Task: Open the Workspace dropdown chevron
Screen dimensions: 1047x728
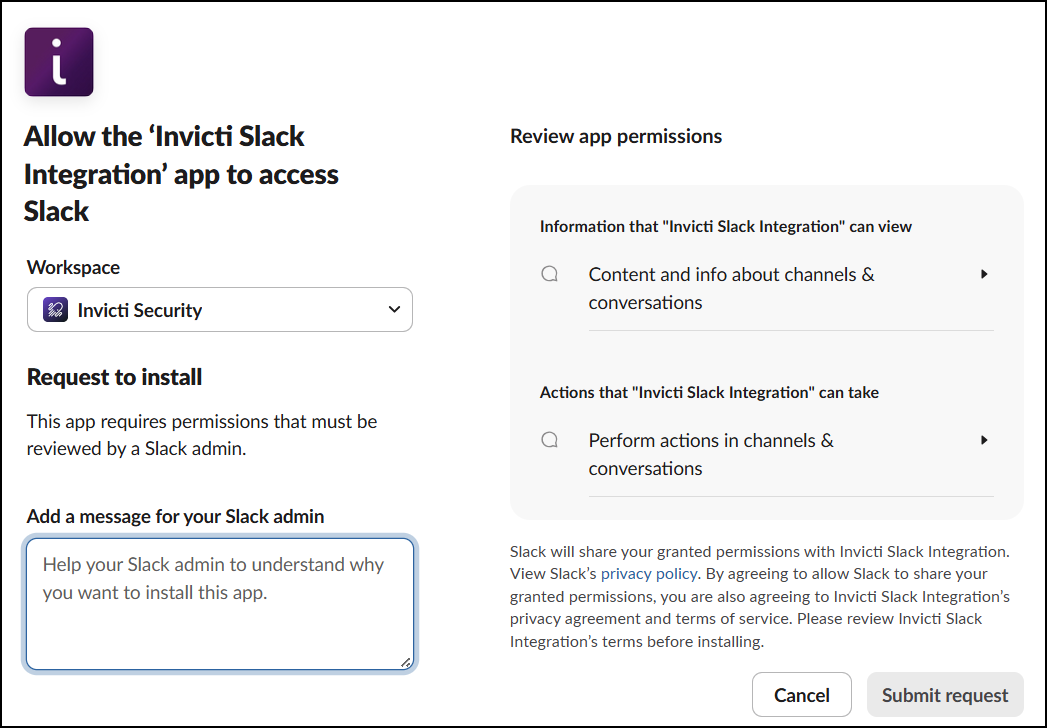Action: (394, 310)
